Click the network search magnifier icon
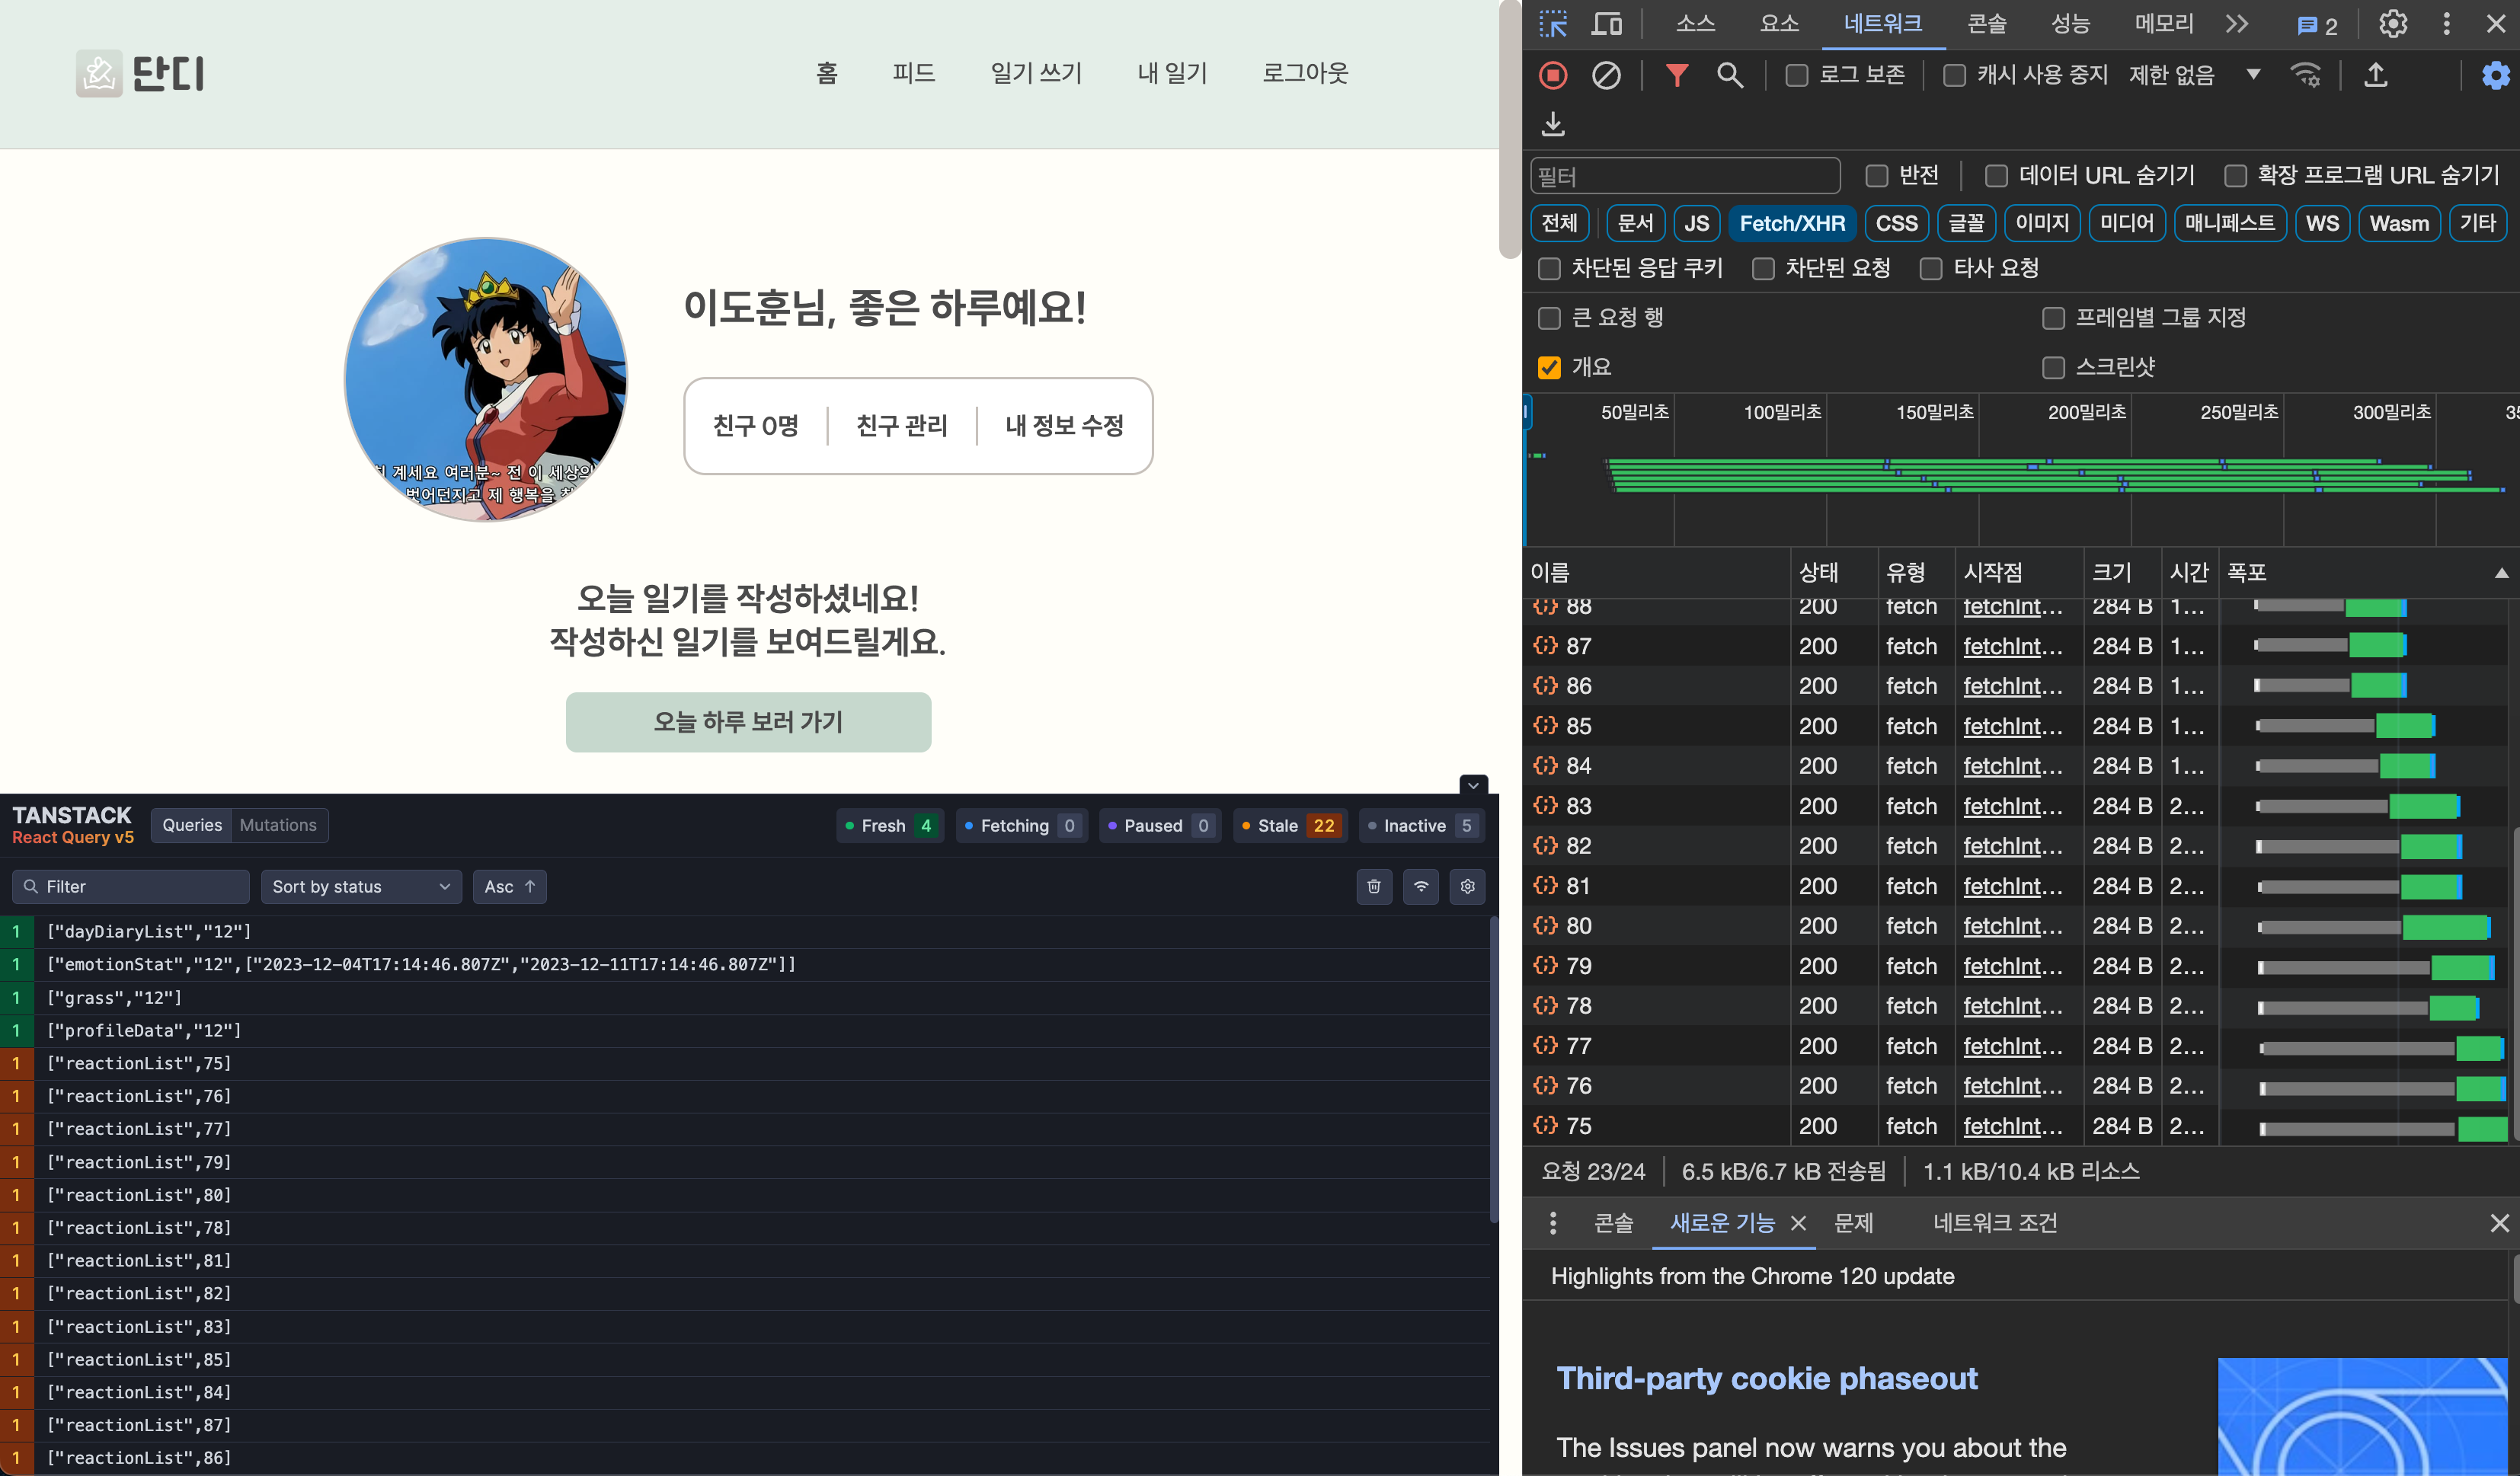The width and height of the screenshot is (2520, 1476). tap(1731, 75)
